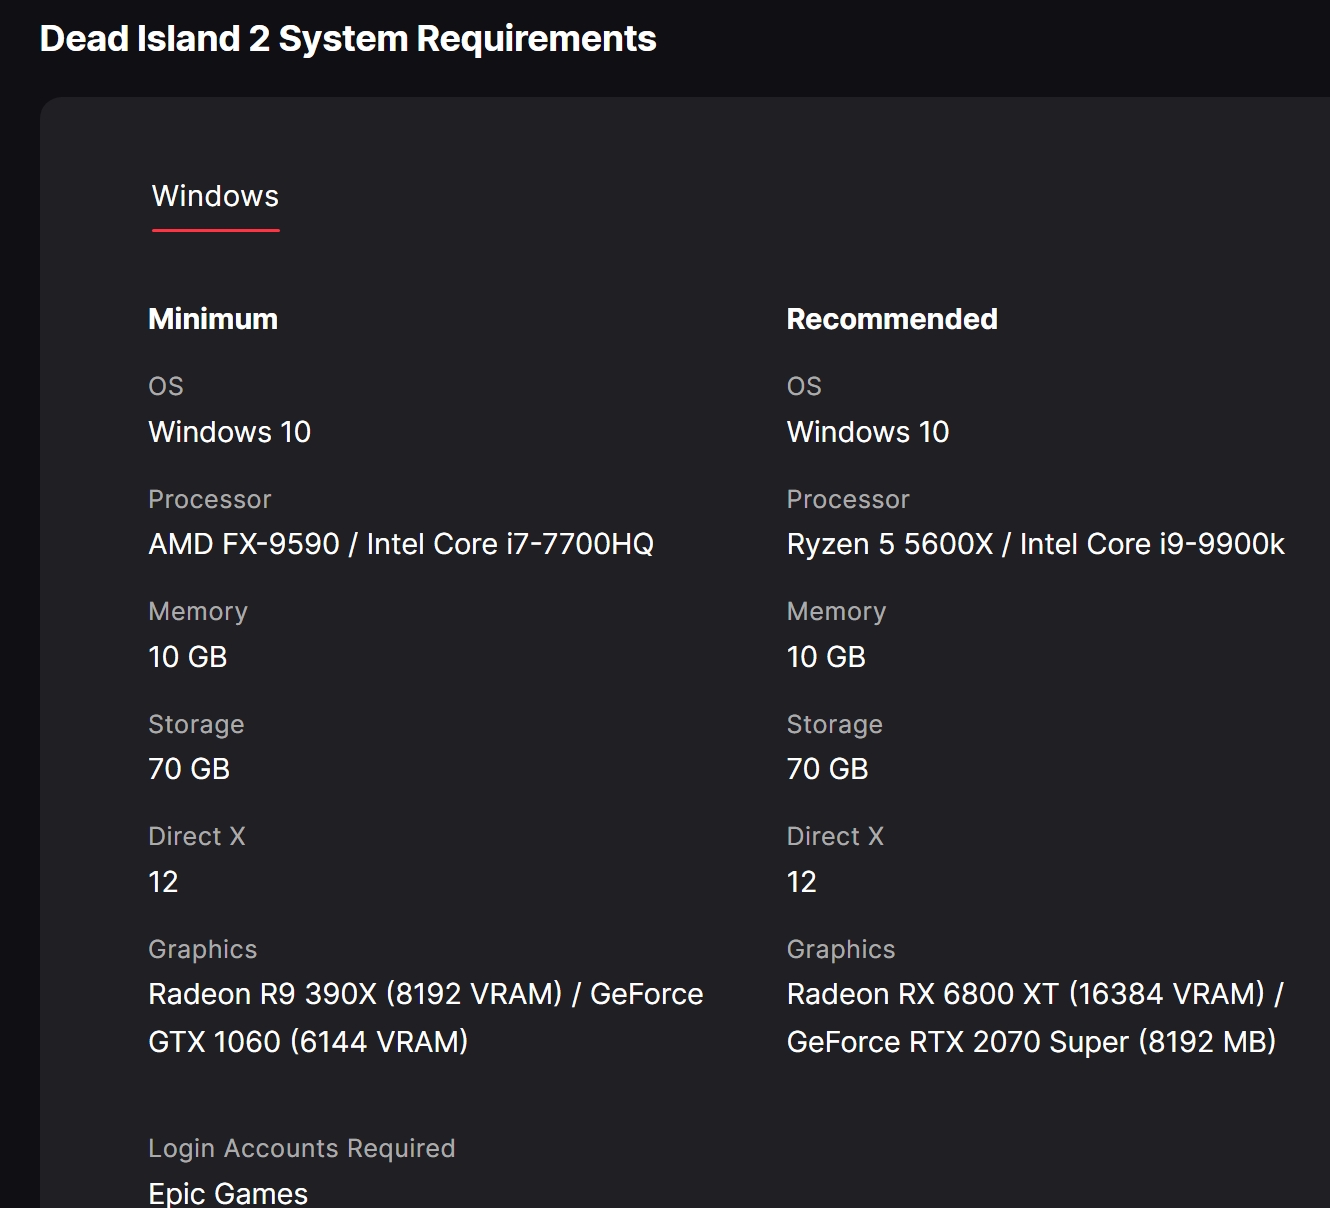Click the OS label under Recommended
1330x1208 pixels.
click(804, 386)
